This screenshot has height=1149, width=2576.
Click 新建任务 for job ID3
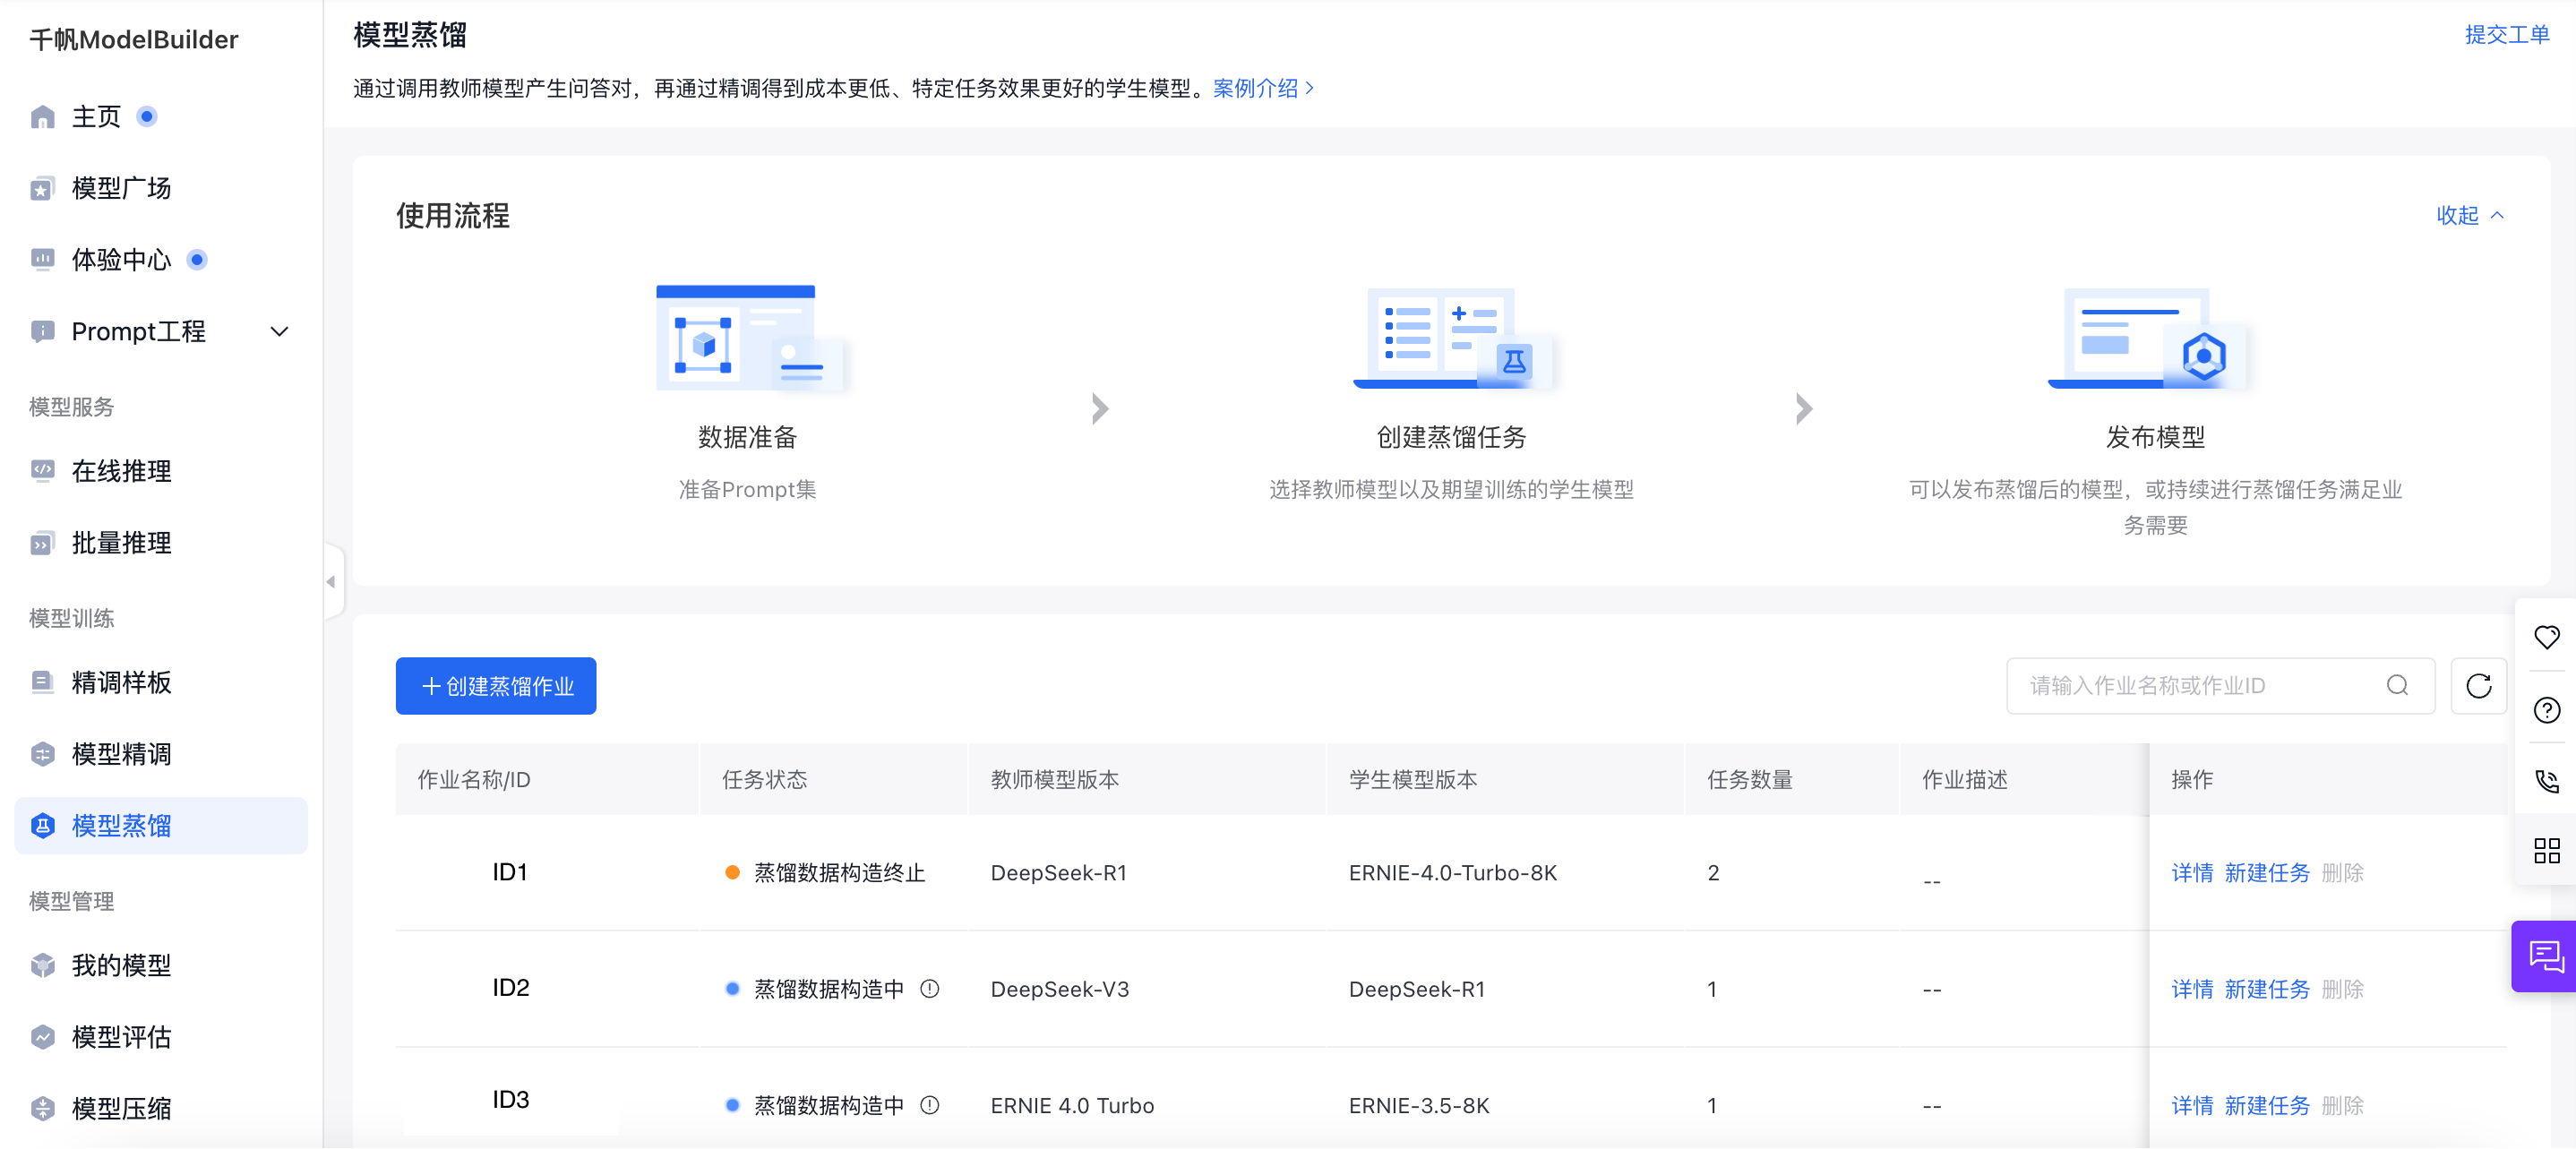pos(2267,1105)
